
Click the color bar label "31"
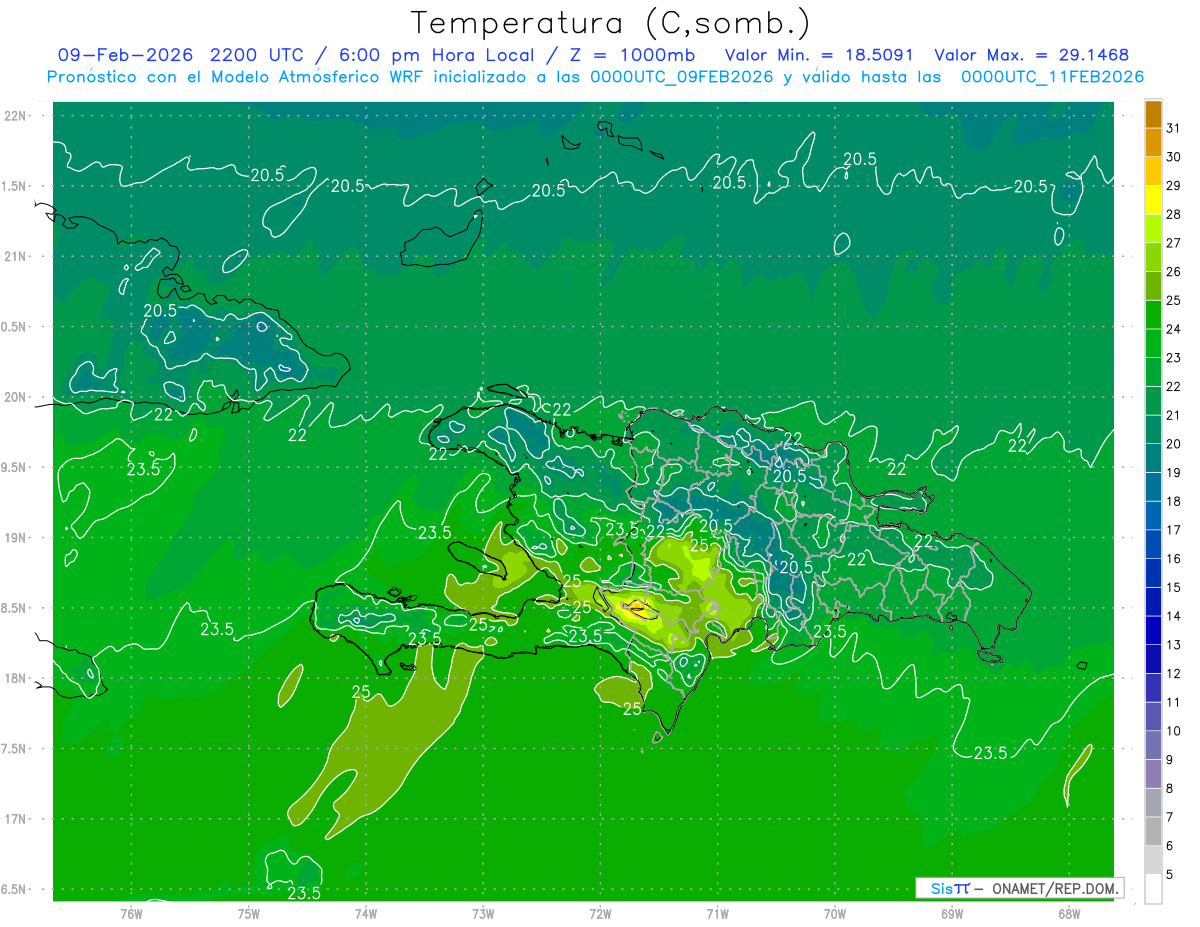click(x=1174, y=128)
